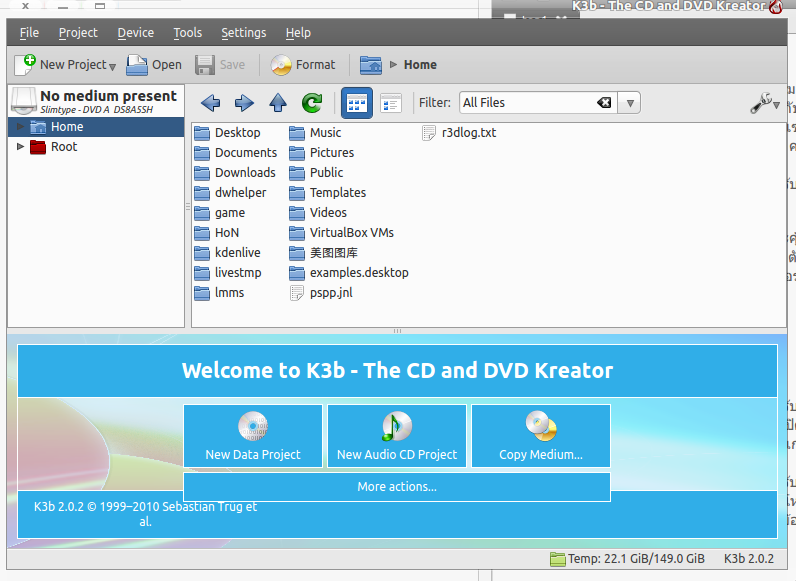Viewport: 796px width, 581px height.
Task: Click the greyed Save toolbar button
Action: point(220,64)
